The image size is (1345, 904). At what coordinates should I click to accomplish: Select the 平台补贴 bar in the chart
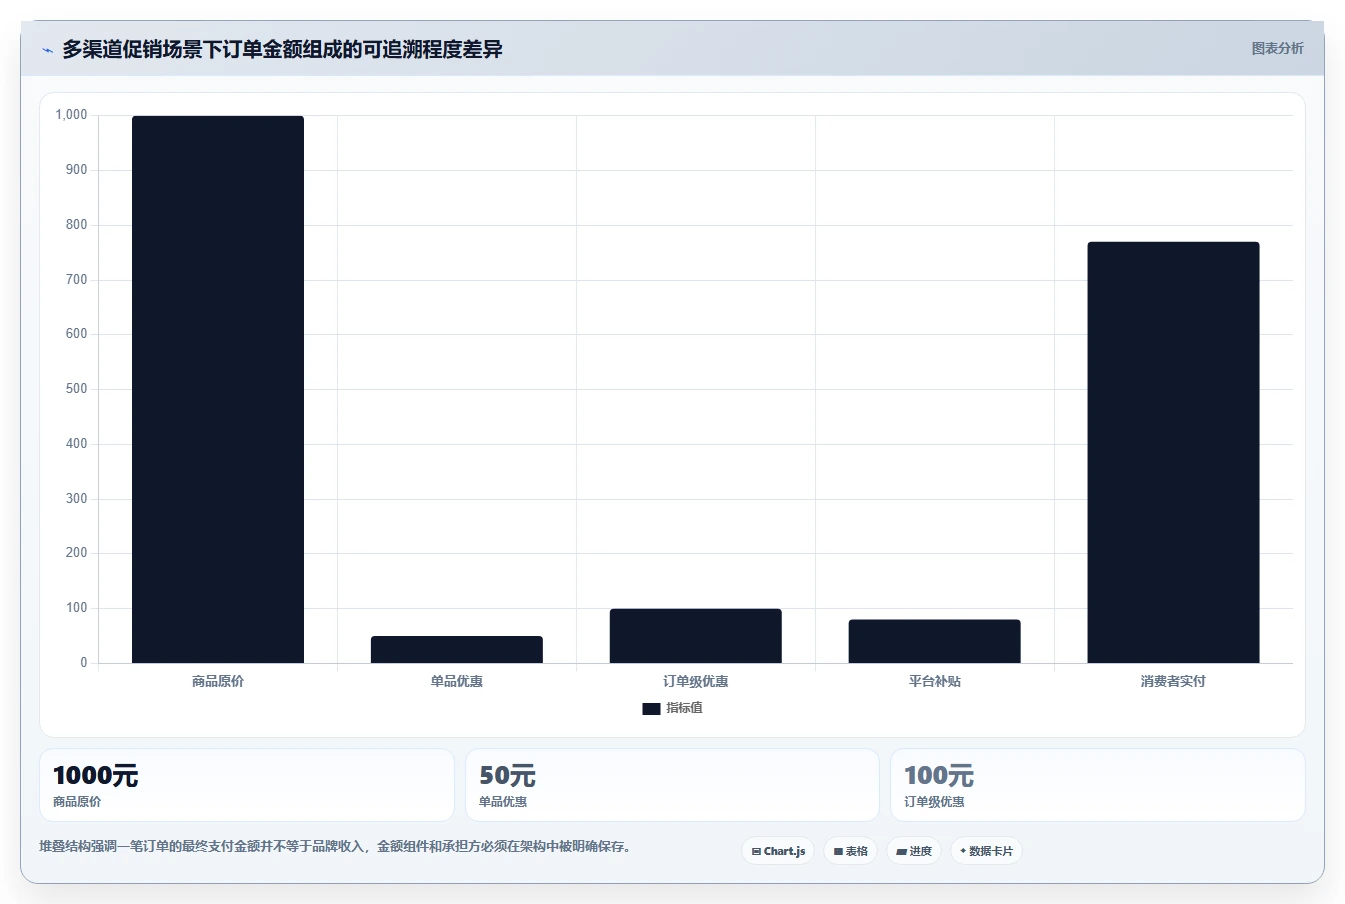pyautogui.click(x=935, y=641)
